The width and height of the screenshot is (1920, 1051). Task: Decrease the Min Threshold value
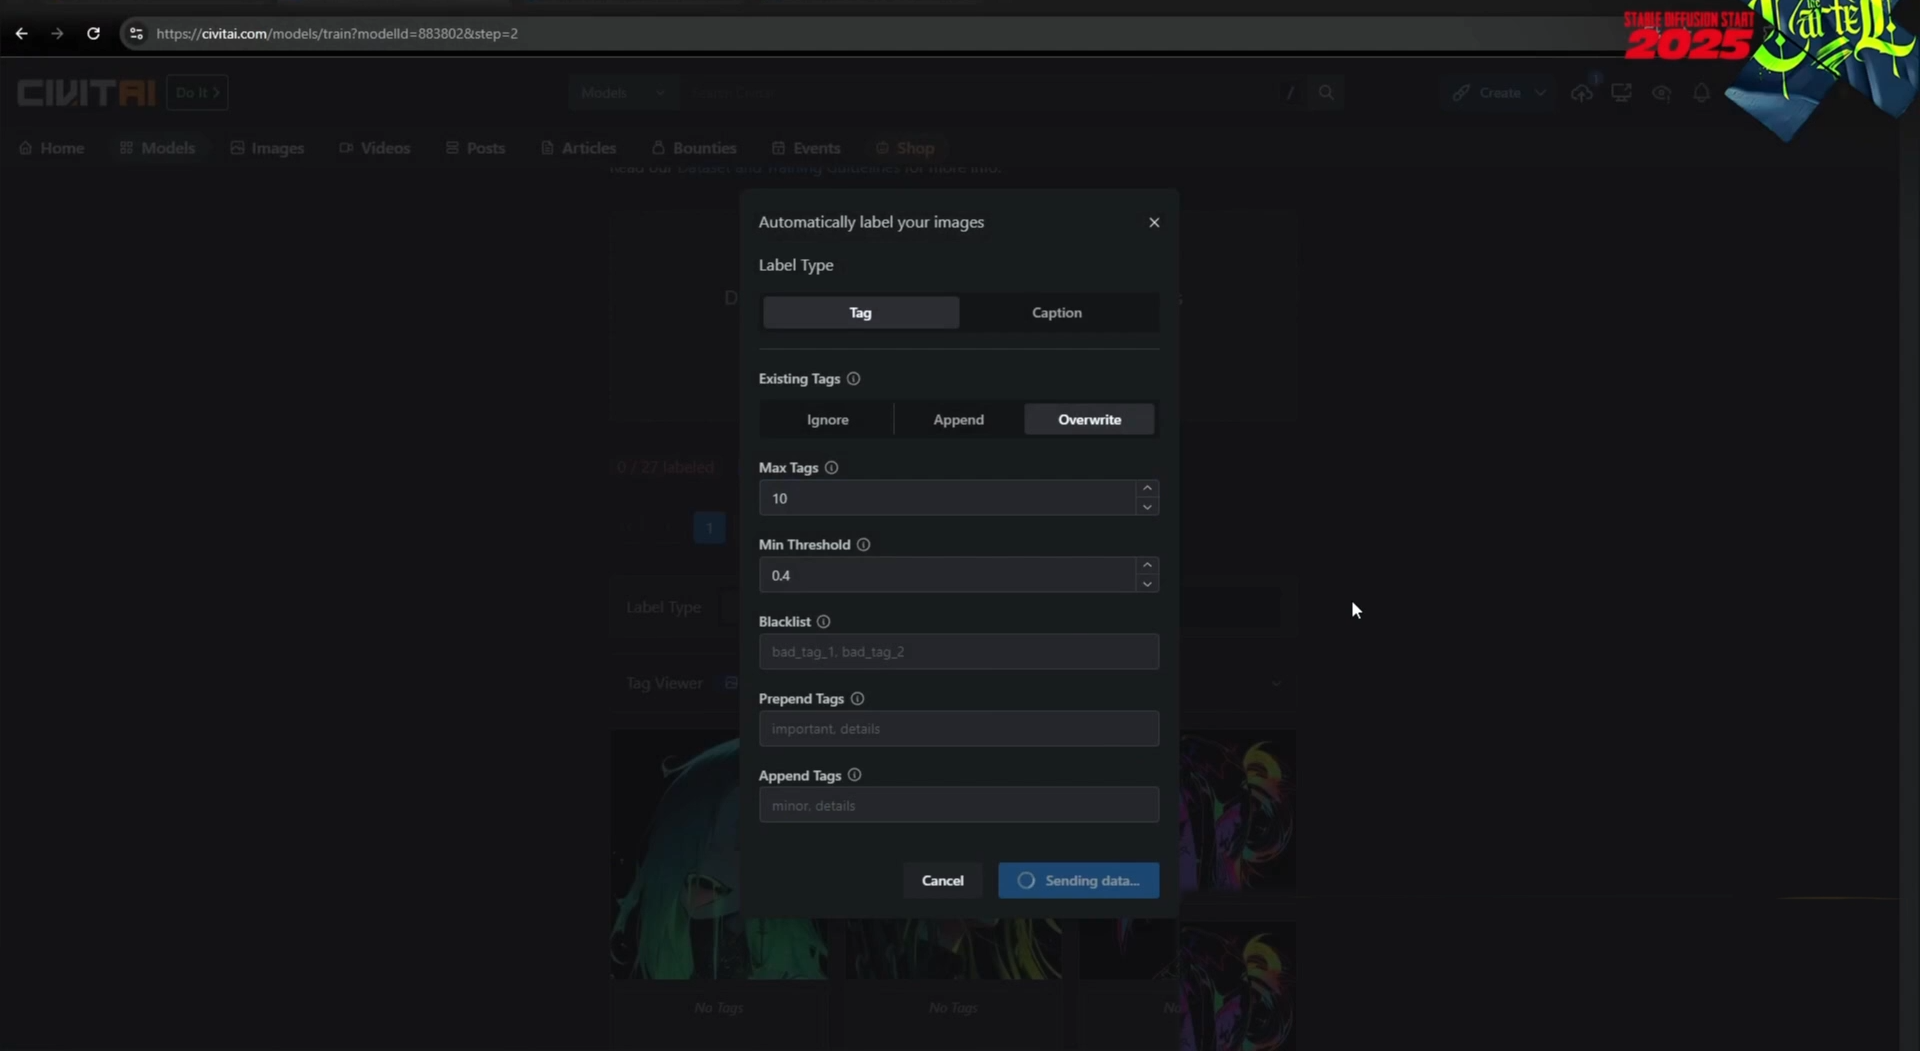1147,584
